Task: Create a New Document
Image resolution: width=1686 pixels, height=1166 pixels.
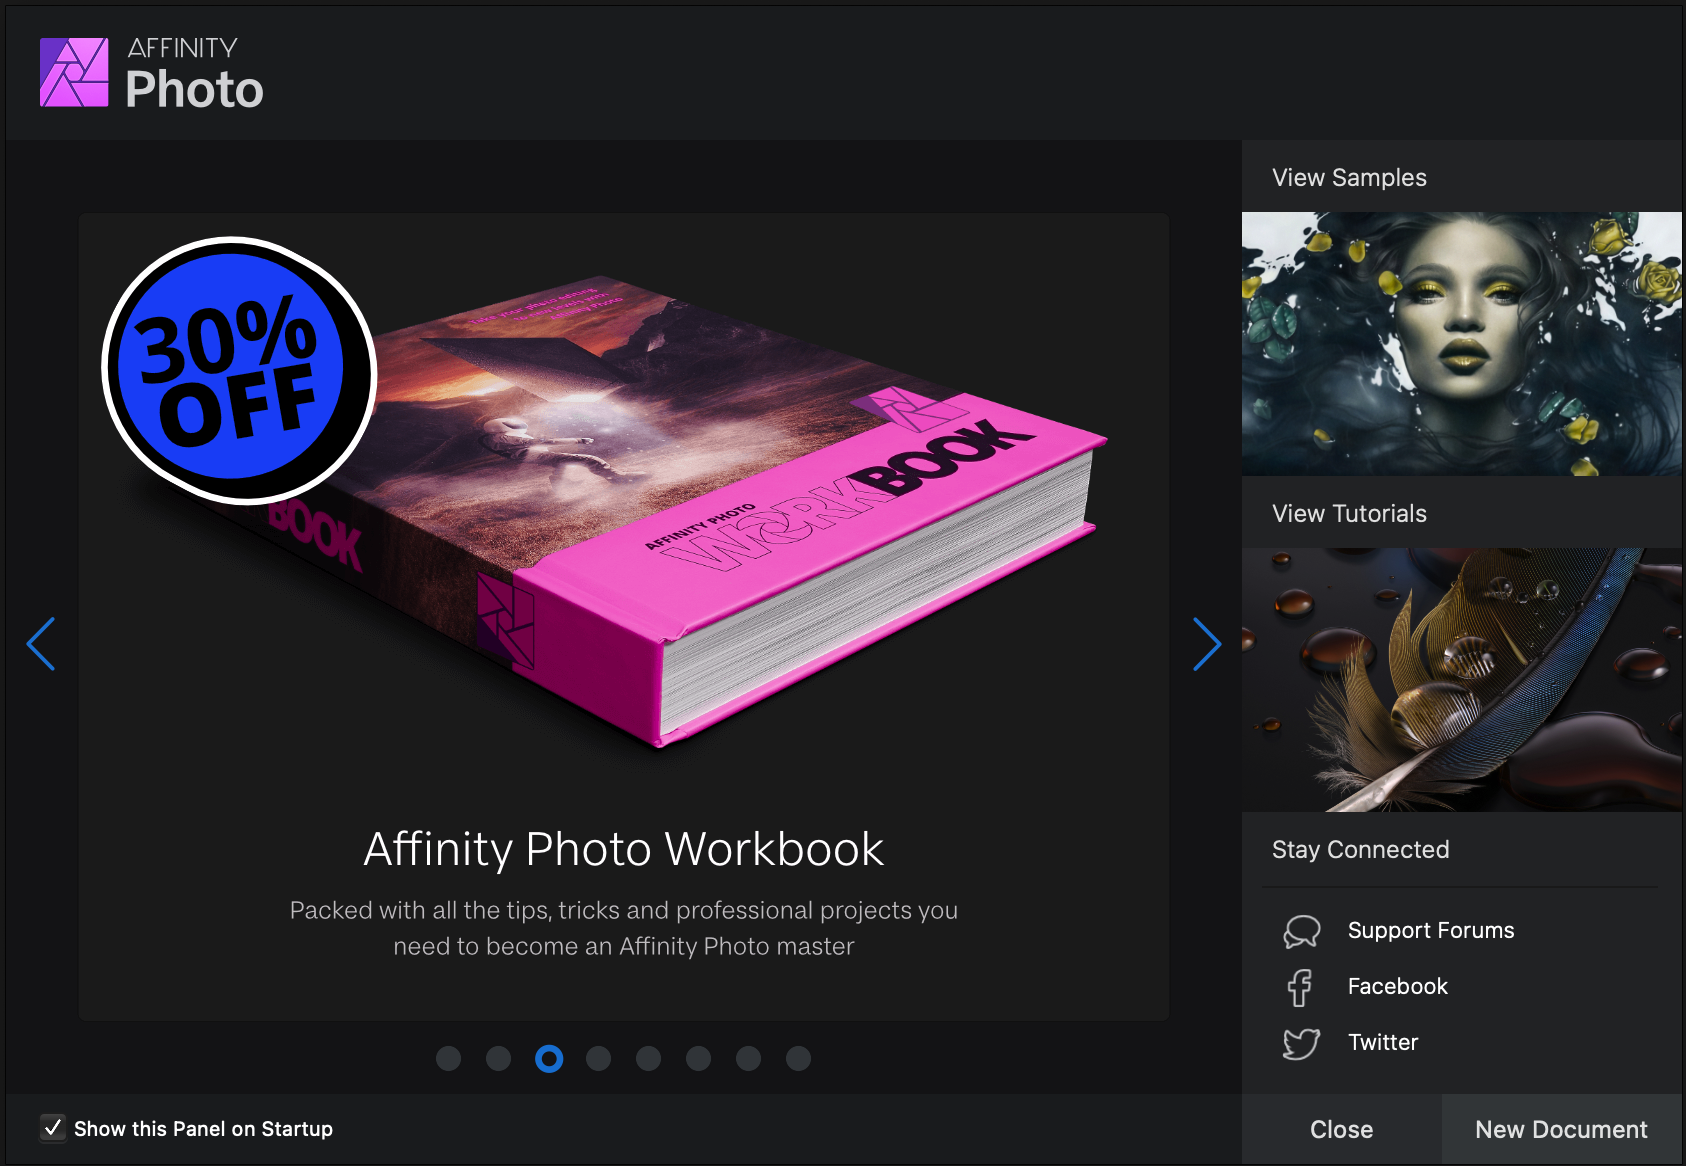Action: tap(1561, 1129)
